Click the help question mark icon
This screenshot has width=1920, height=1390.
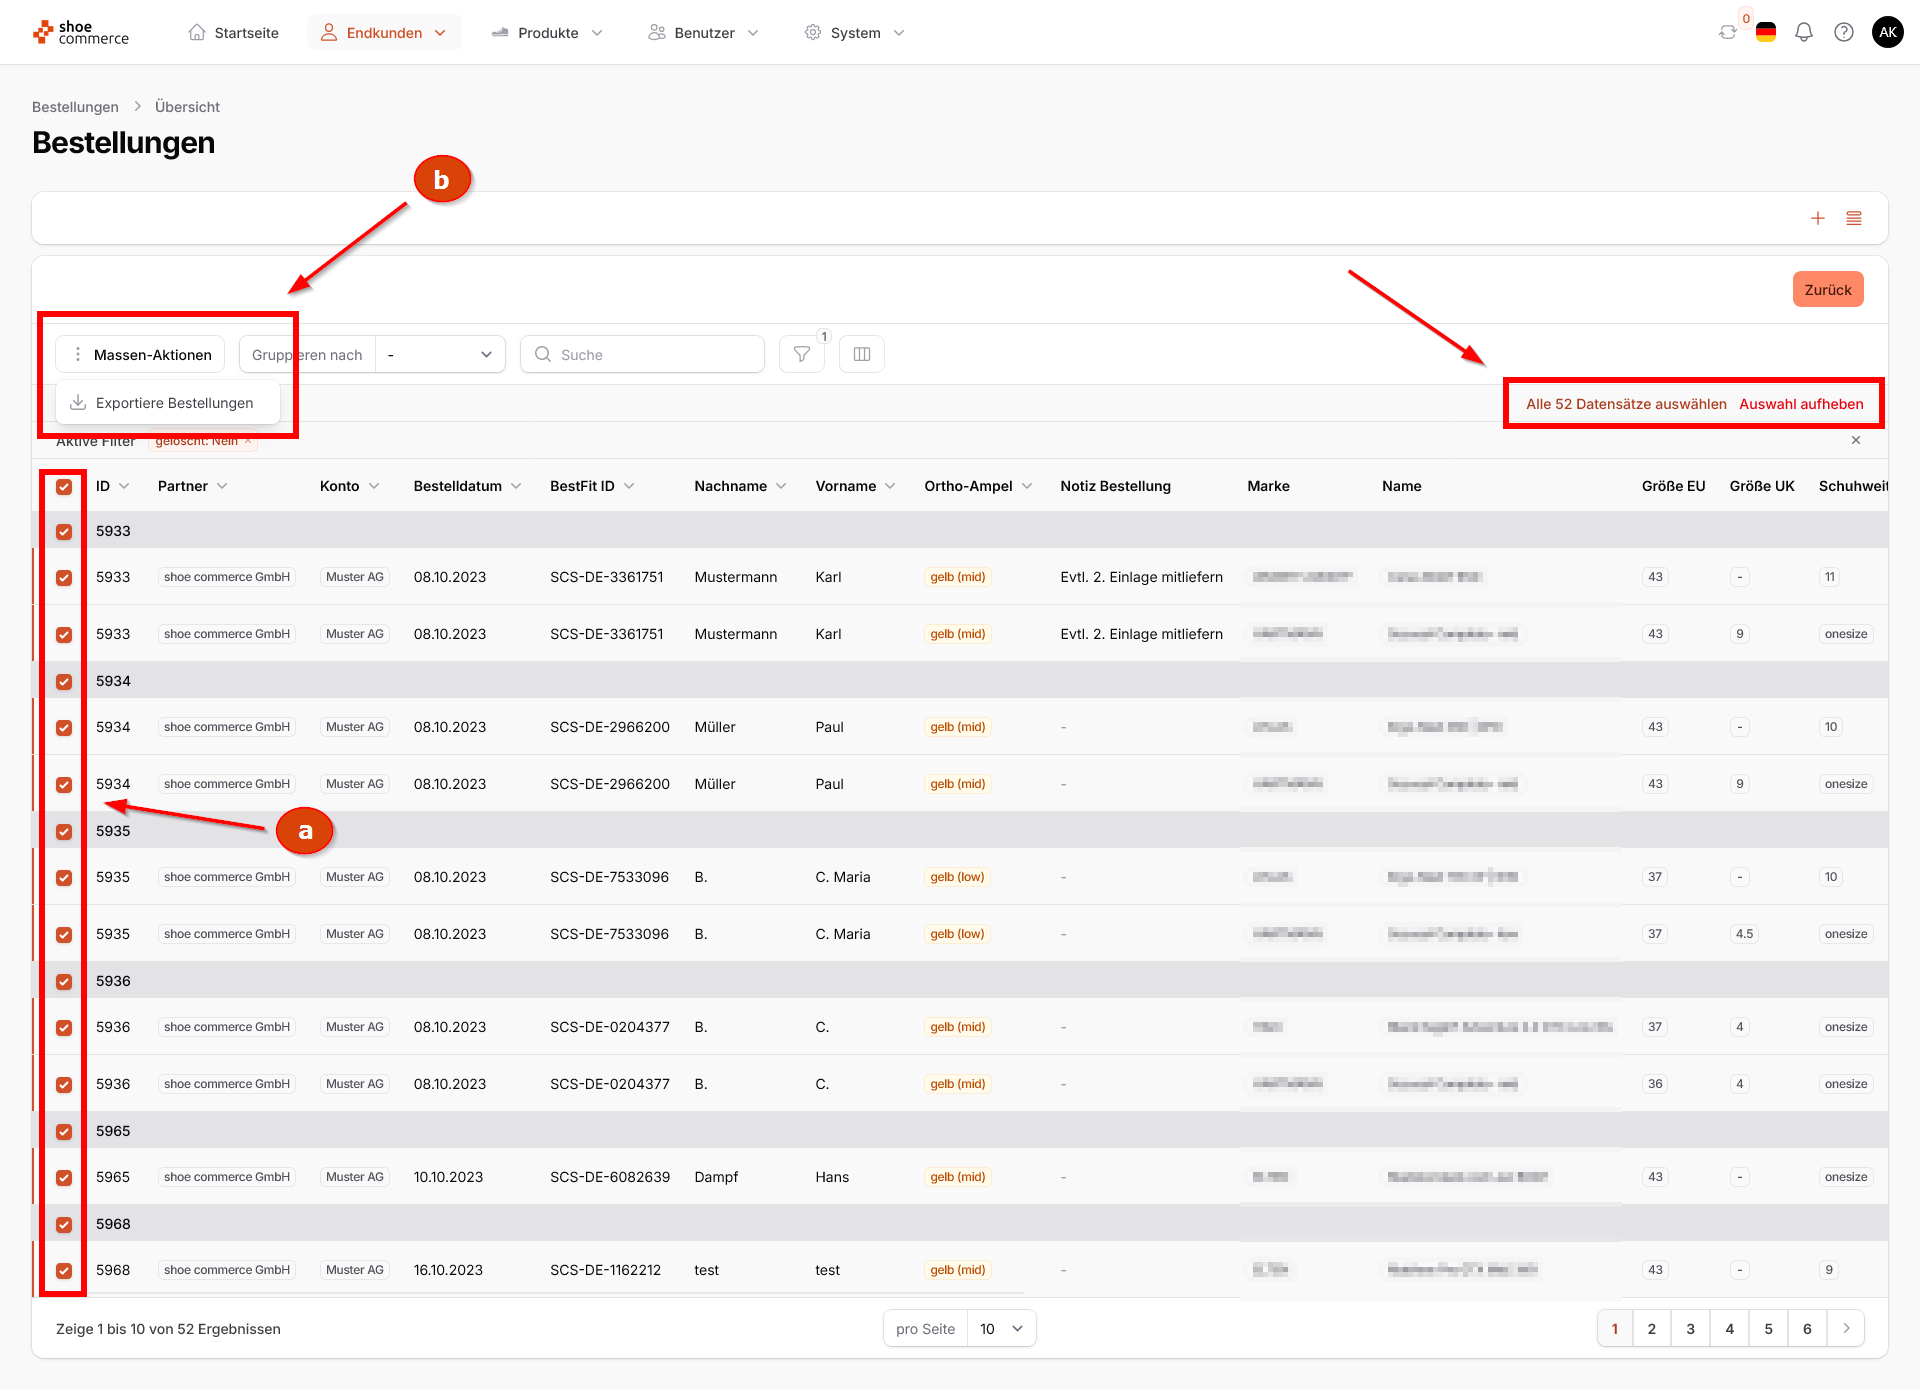pos(1843,32)
